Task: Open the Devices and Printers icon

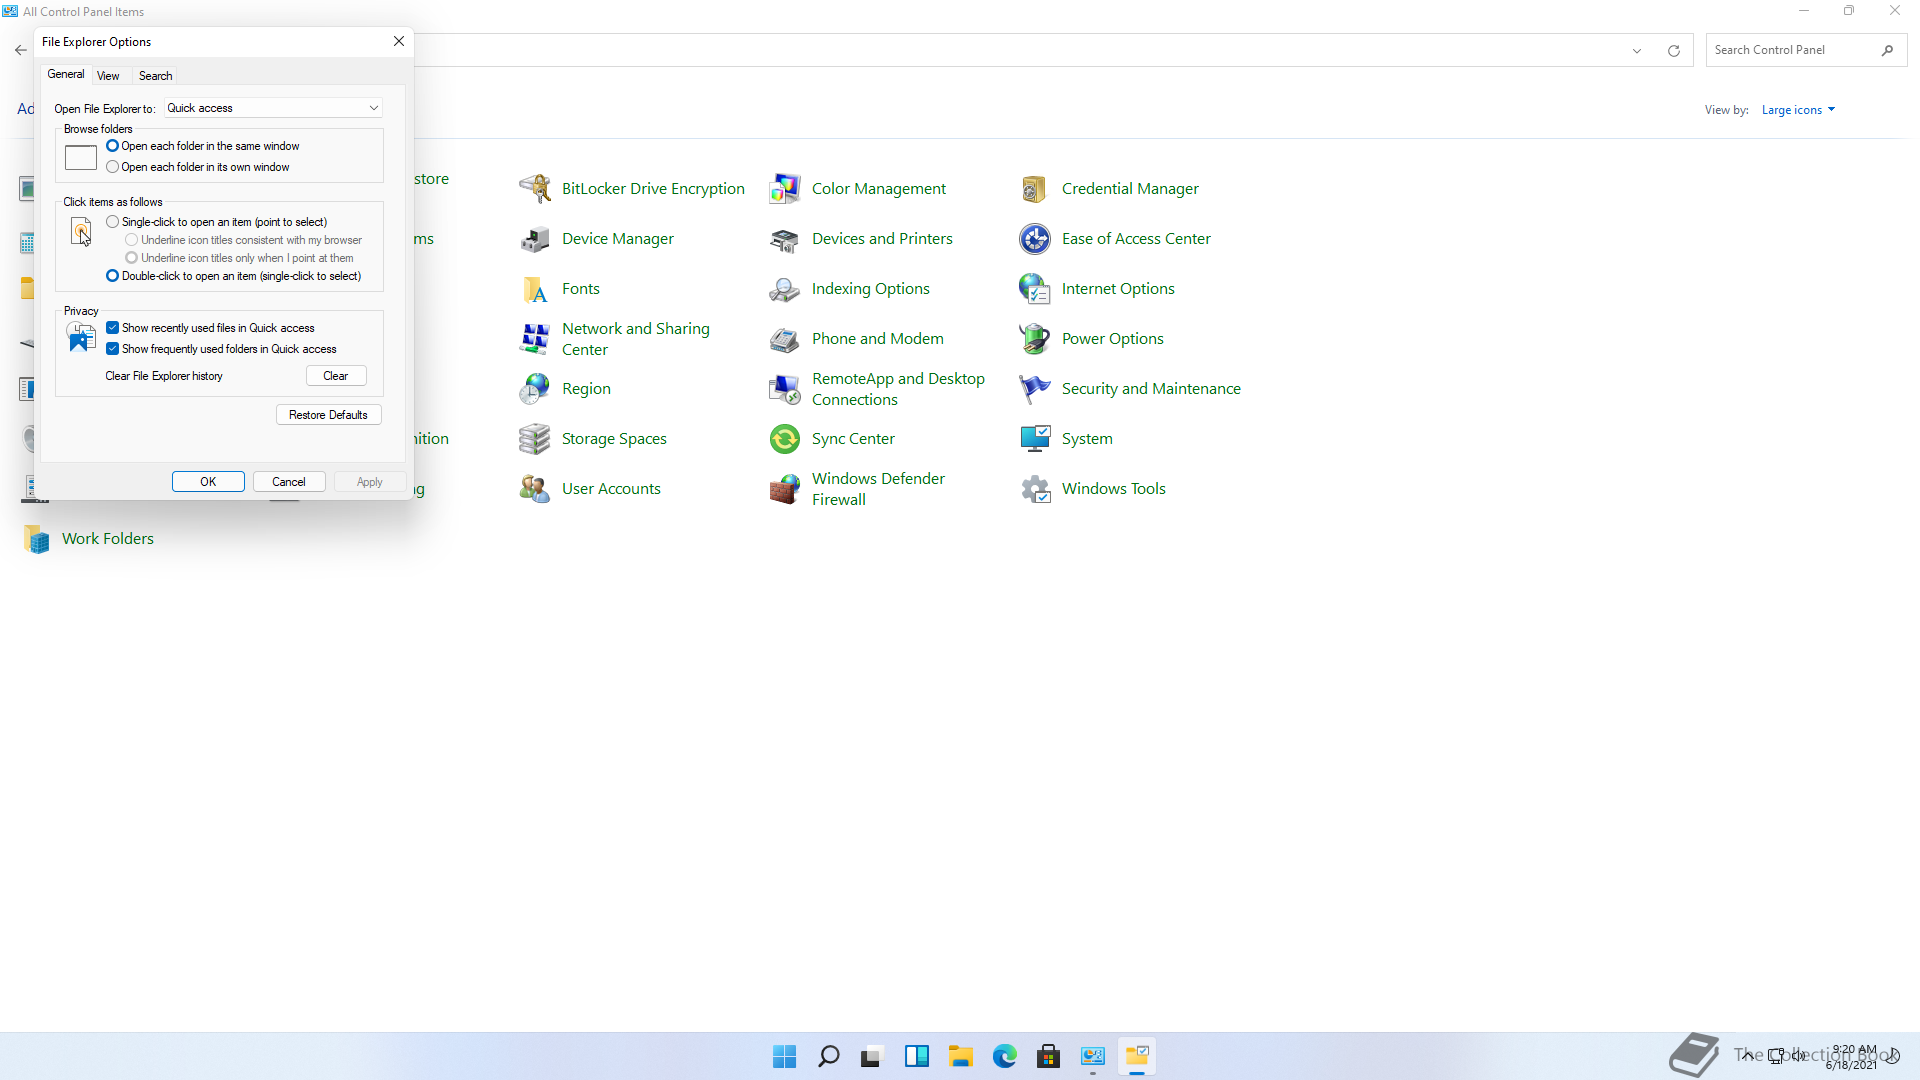Action: point(785,238)
